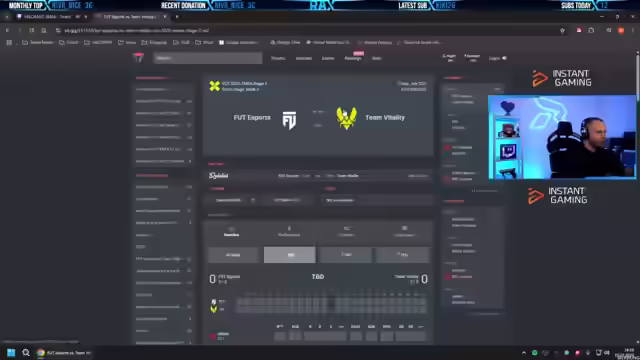Open the FUT Esports team name link
Screen dimensions: 640x360
click(x=252, y=118)
